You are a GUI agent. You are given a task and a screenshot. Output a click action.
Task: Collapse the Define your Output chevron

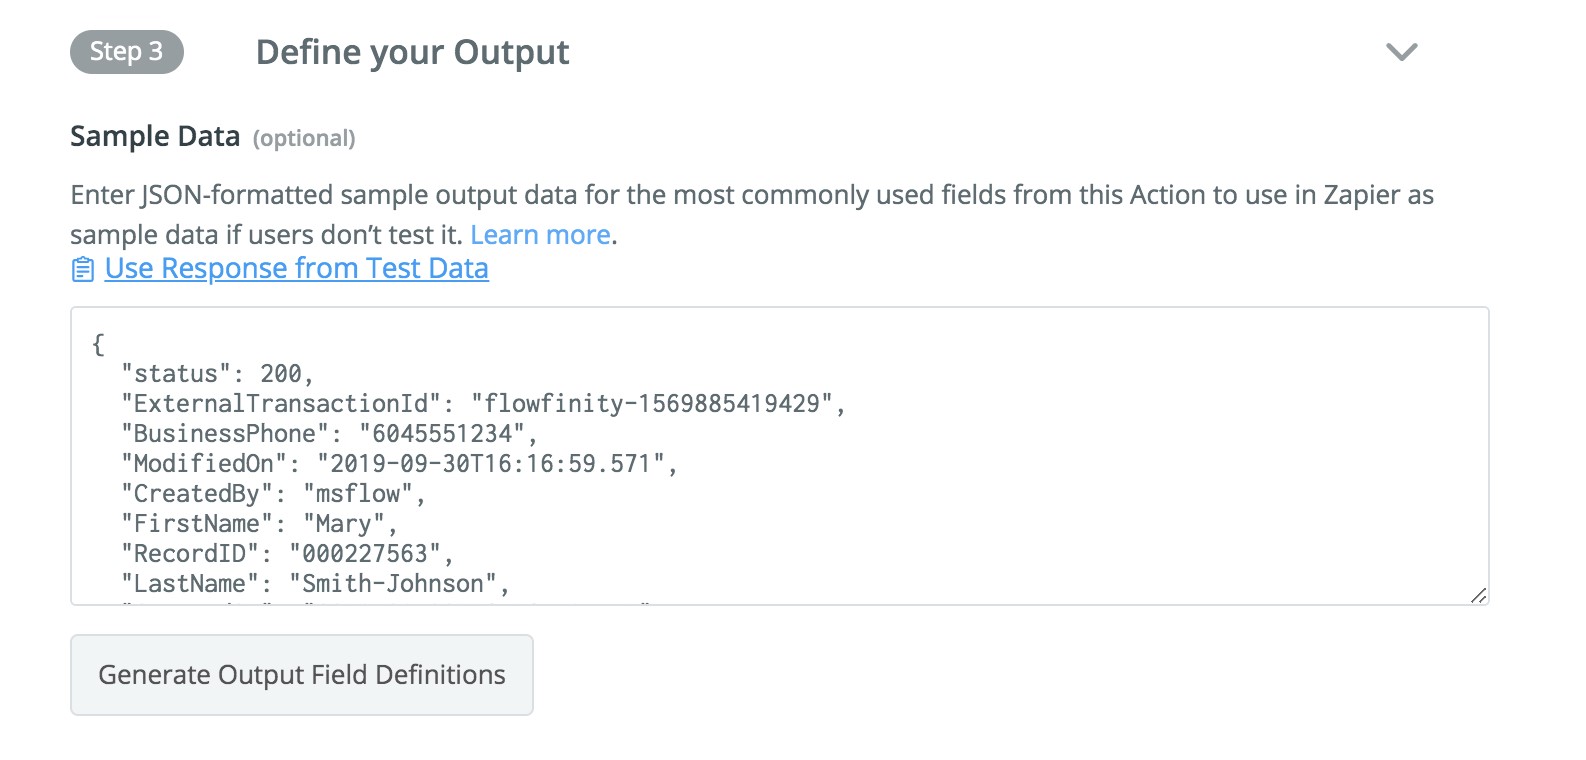point(1401,52)
